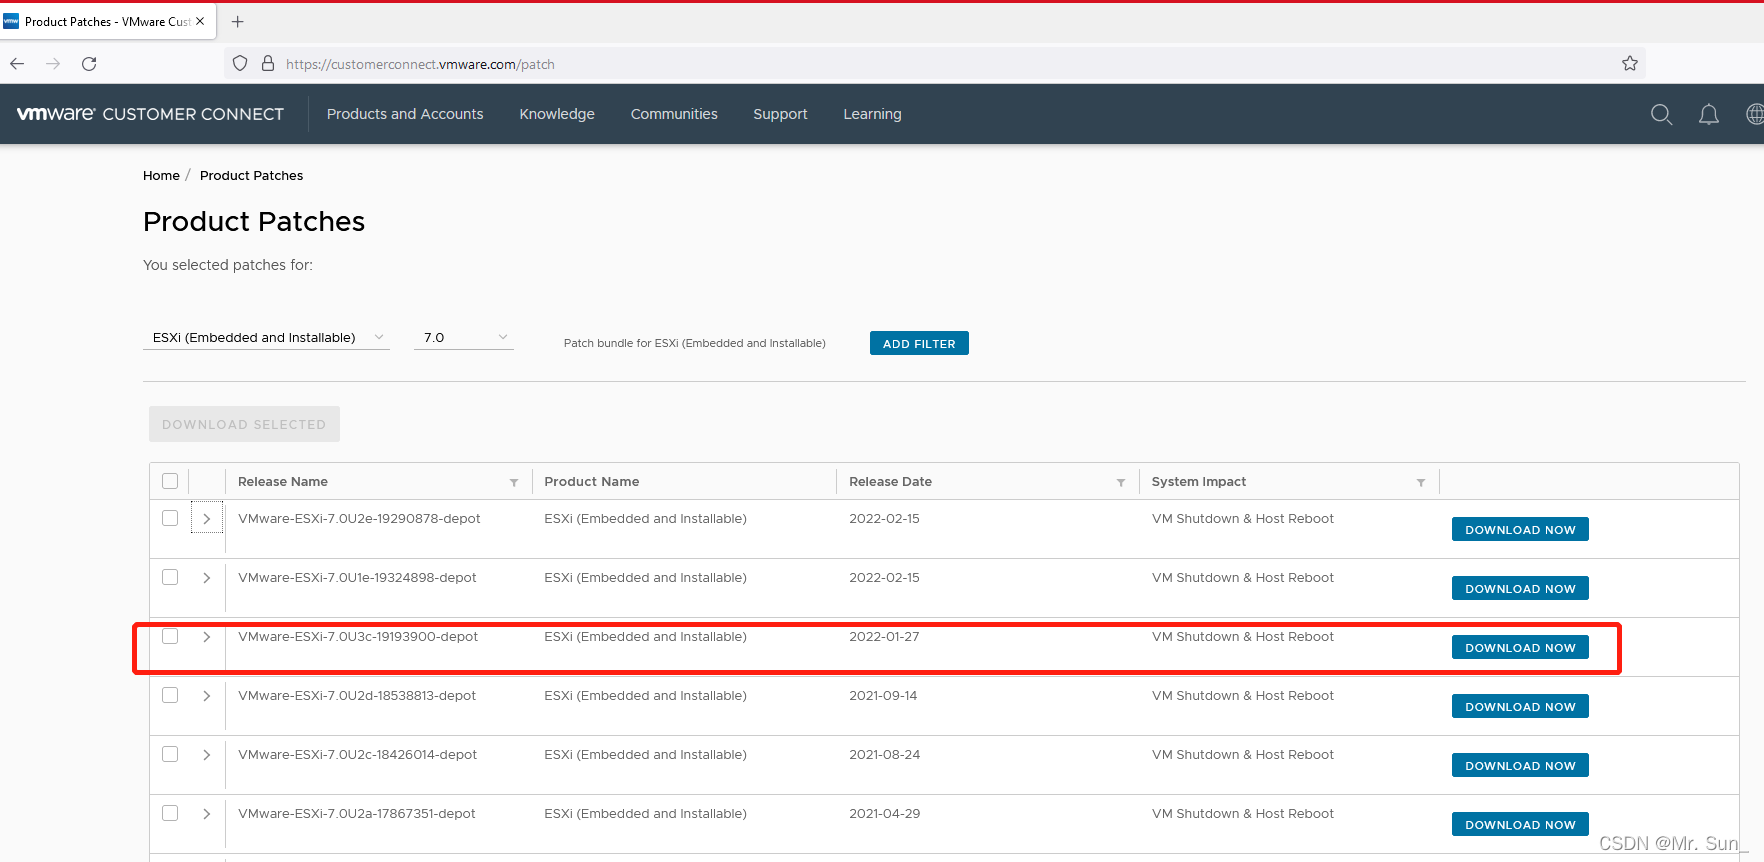
Task: Click the Product Patches breadcrumb
Action: tap(251, 175)
